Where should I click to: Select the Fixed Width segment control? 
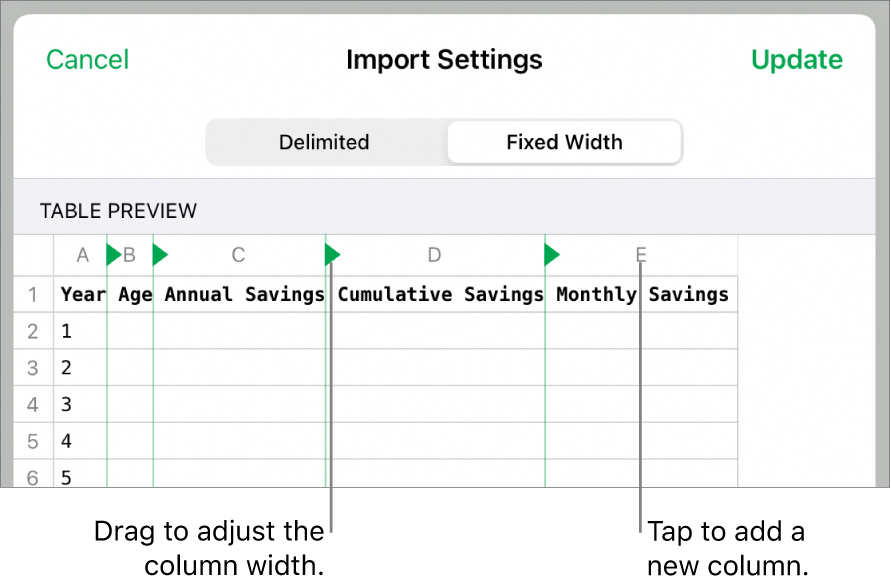tap(563, 142)
